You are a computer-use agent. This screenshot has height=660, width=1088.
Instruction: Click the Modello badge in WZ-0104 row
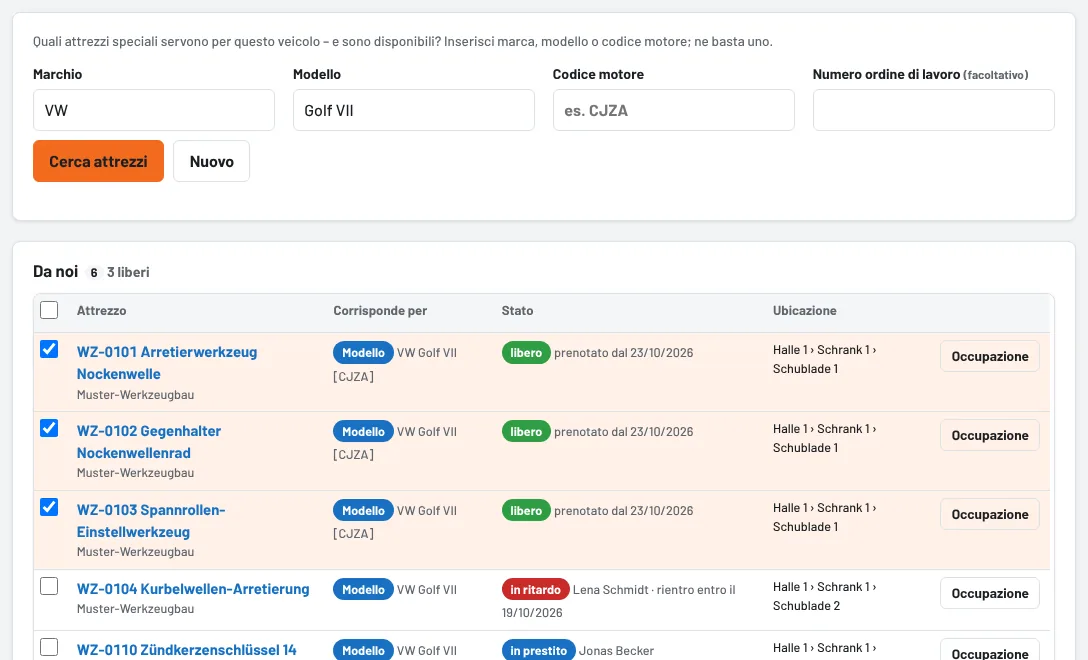coord(364,590)
